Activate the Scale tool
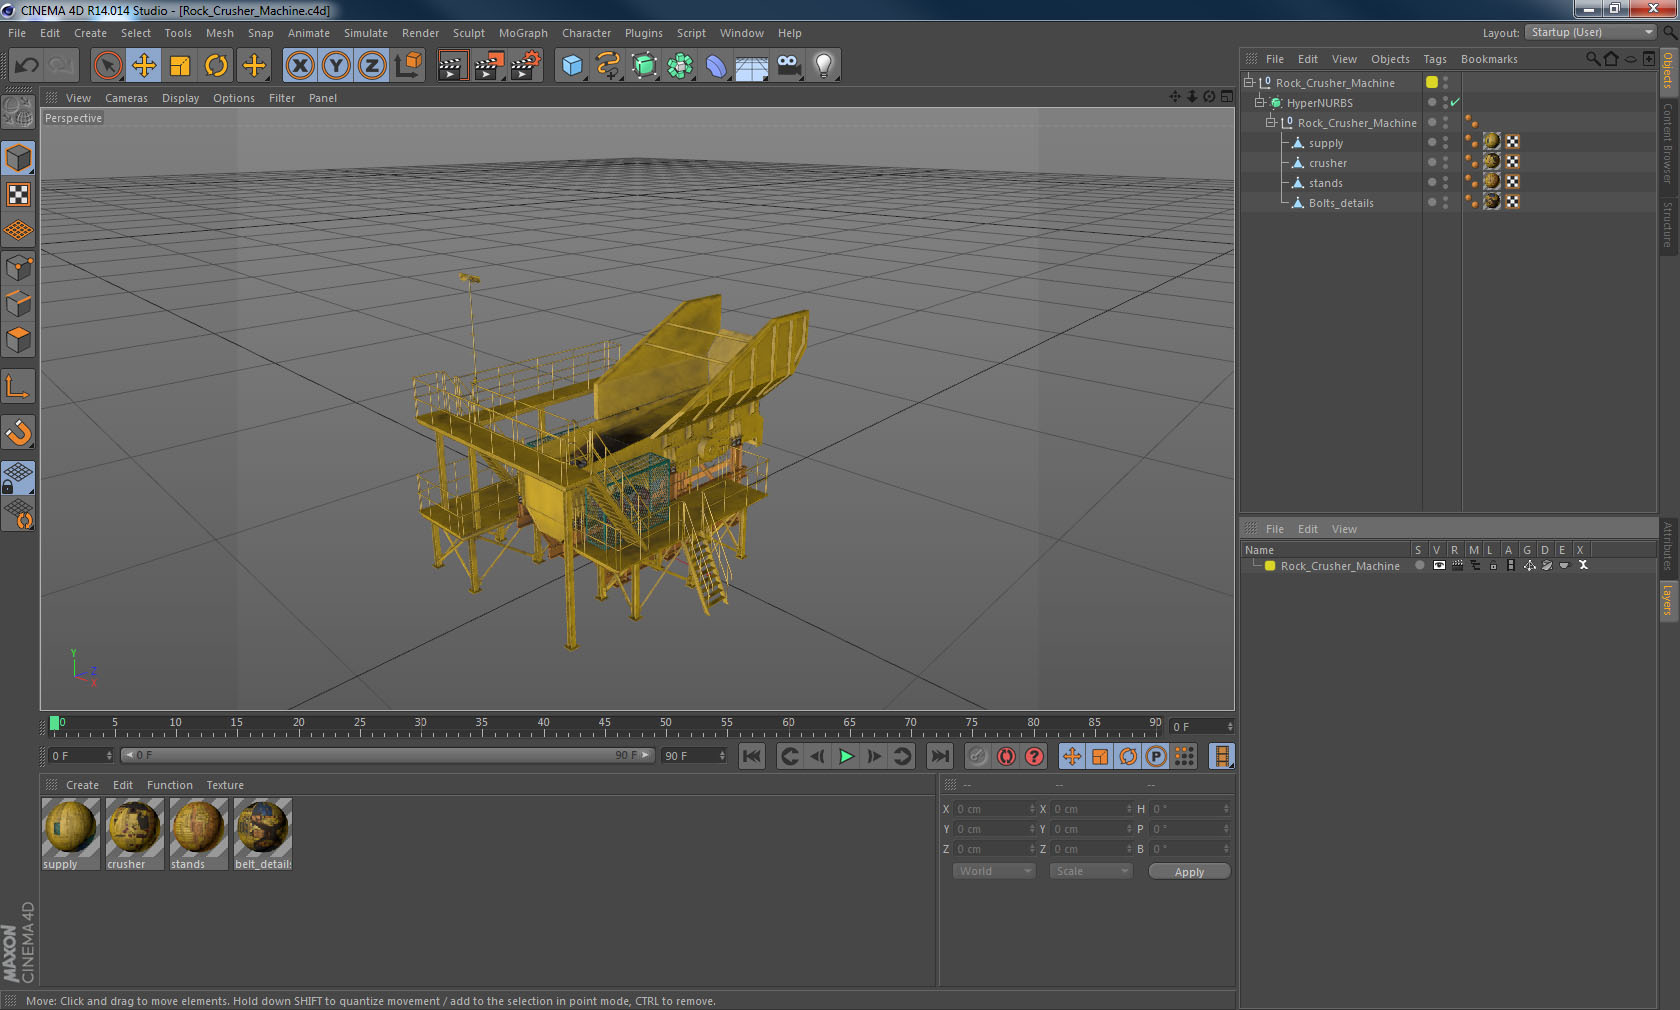 (x=180, y=66)
